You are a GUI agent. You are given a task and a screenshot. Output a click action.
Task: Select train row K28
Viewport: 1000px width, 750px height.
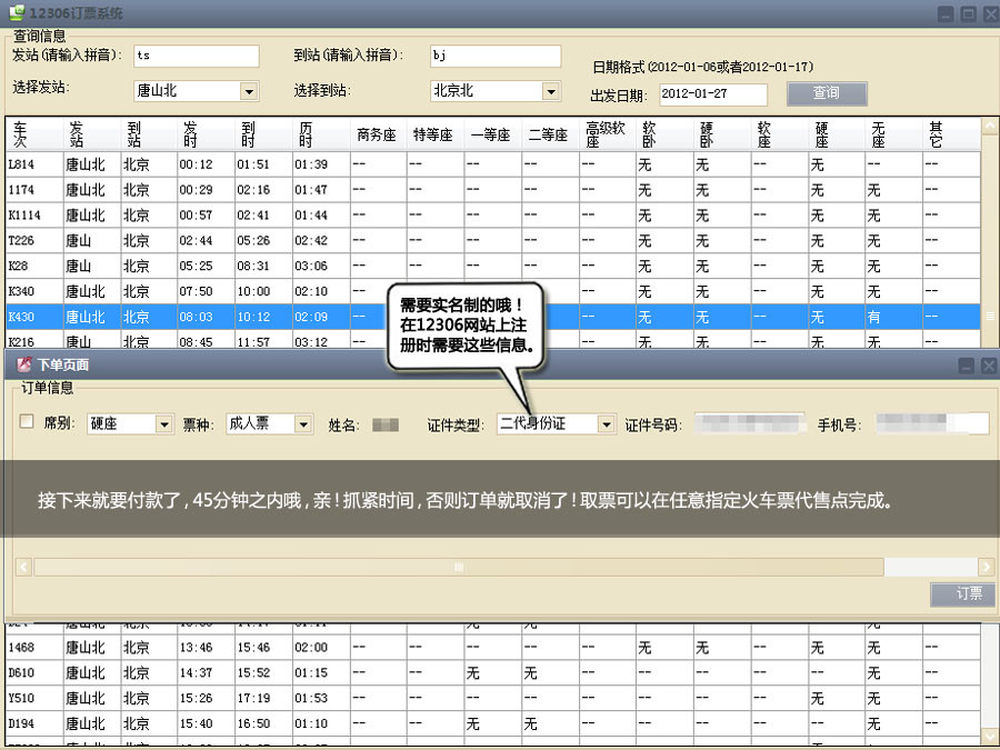tap(493, 266)
